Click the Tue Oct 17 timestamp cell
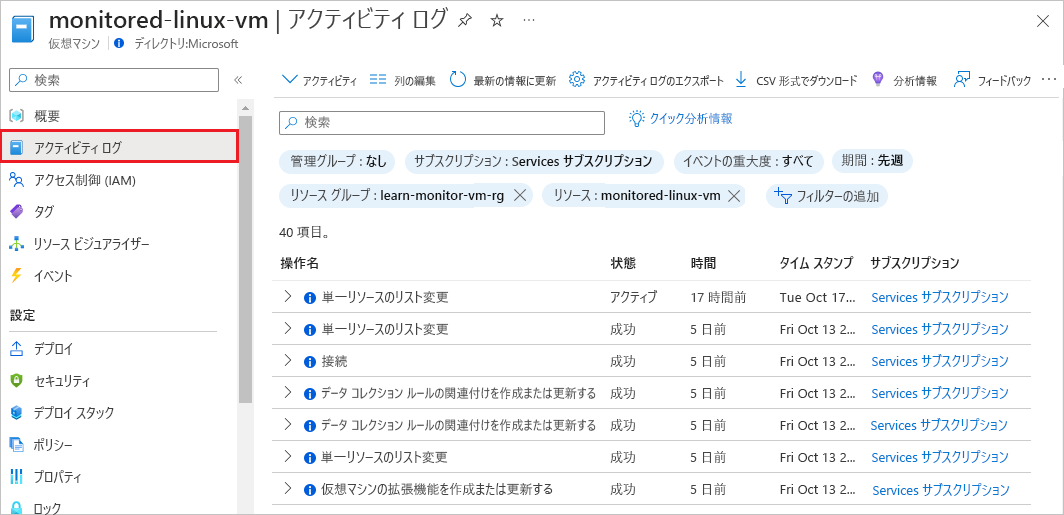Screen dimensions: 1064x515 818,297
